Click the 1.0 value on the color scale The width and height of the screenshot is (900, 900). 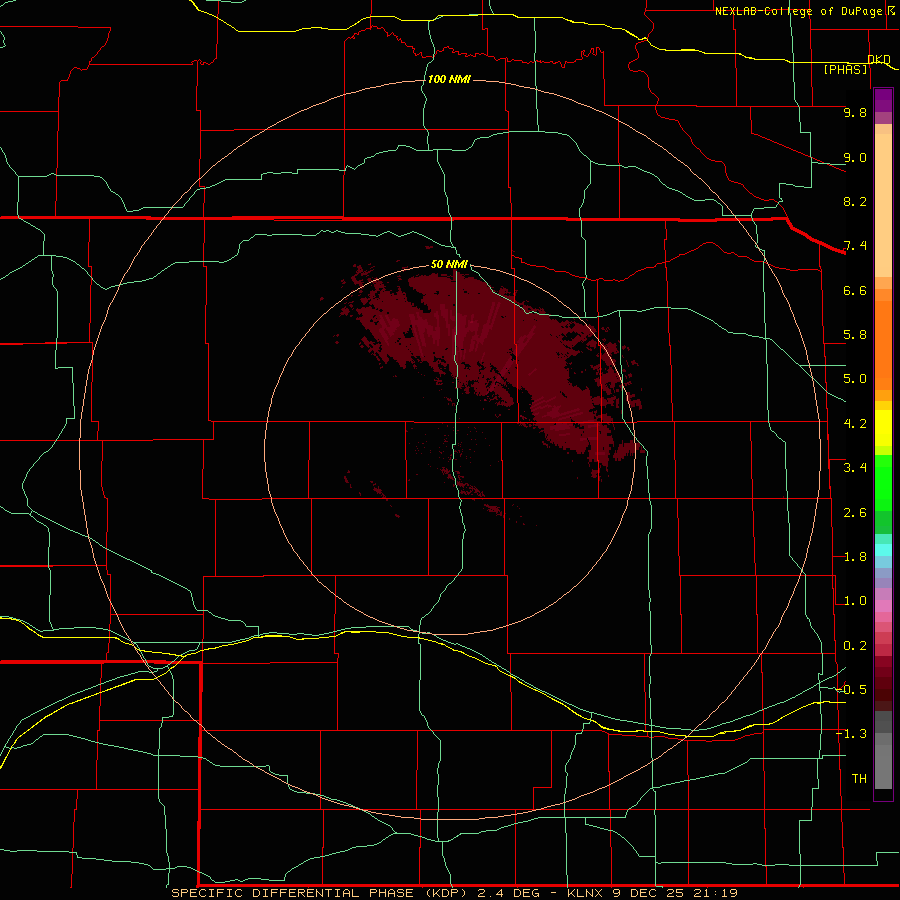click(x=855, y=601)
